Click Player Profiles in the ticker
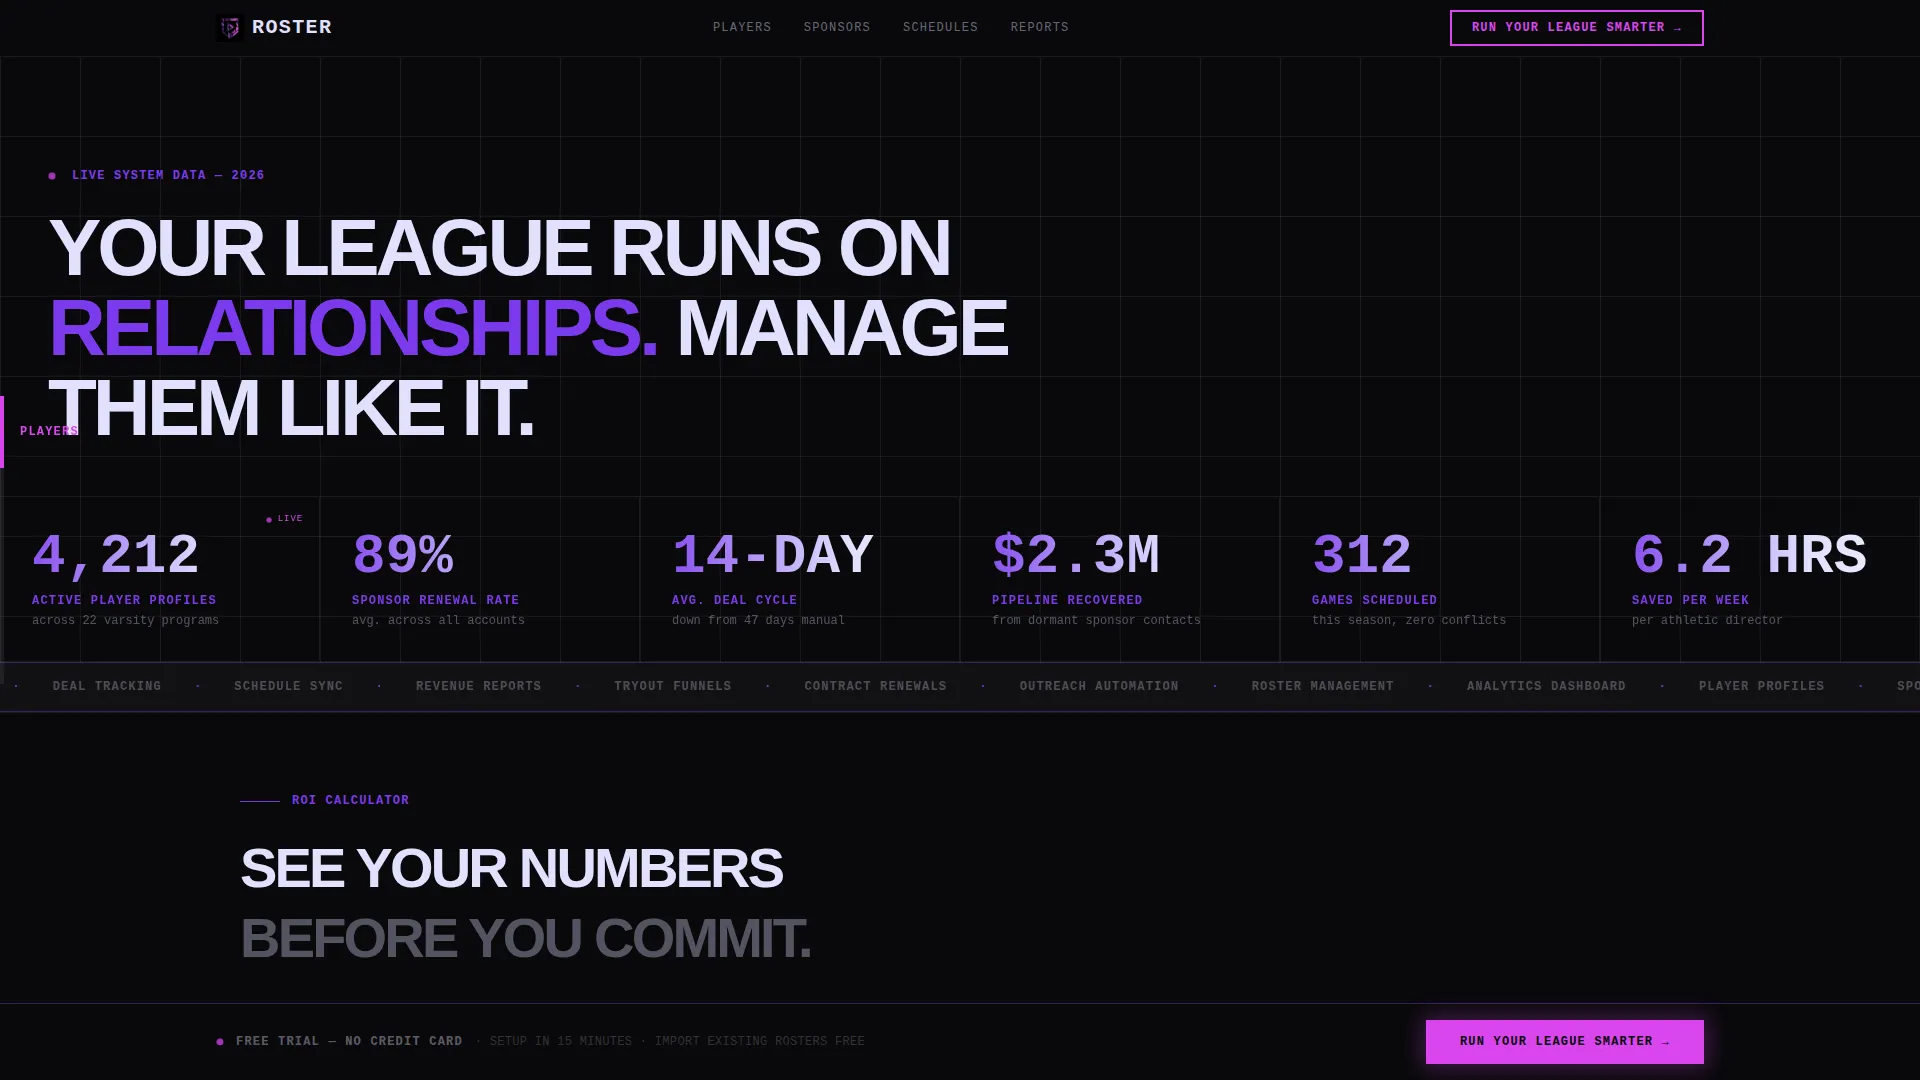The width and height of the screenshot is (1920, 1080). [x=1761, y=687]
